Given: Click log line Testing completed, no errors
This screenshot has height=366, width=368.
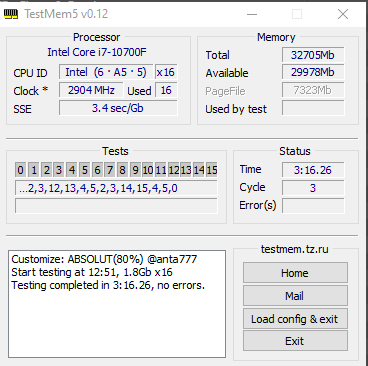Looking at the screenshot, I should pyautogui.click(x=108, y=285).
